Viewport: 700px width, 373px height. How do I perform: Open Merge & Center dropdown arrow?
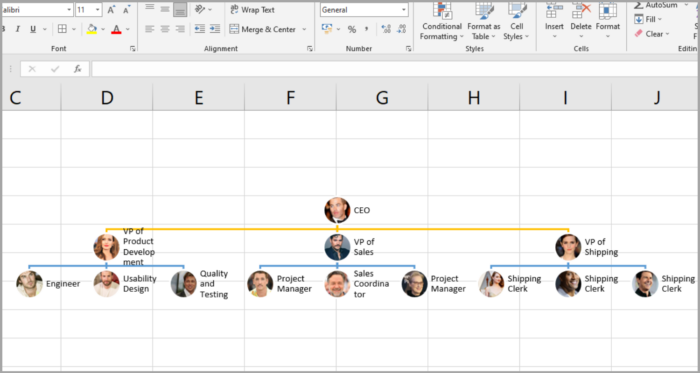click(304, 29)
